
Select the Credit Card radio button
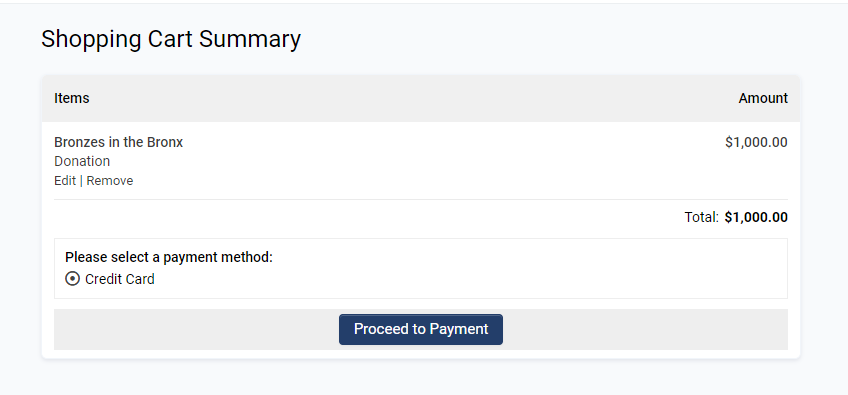click(x=72, y=279)
